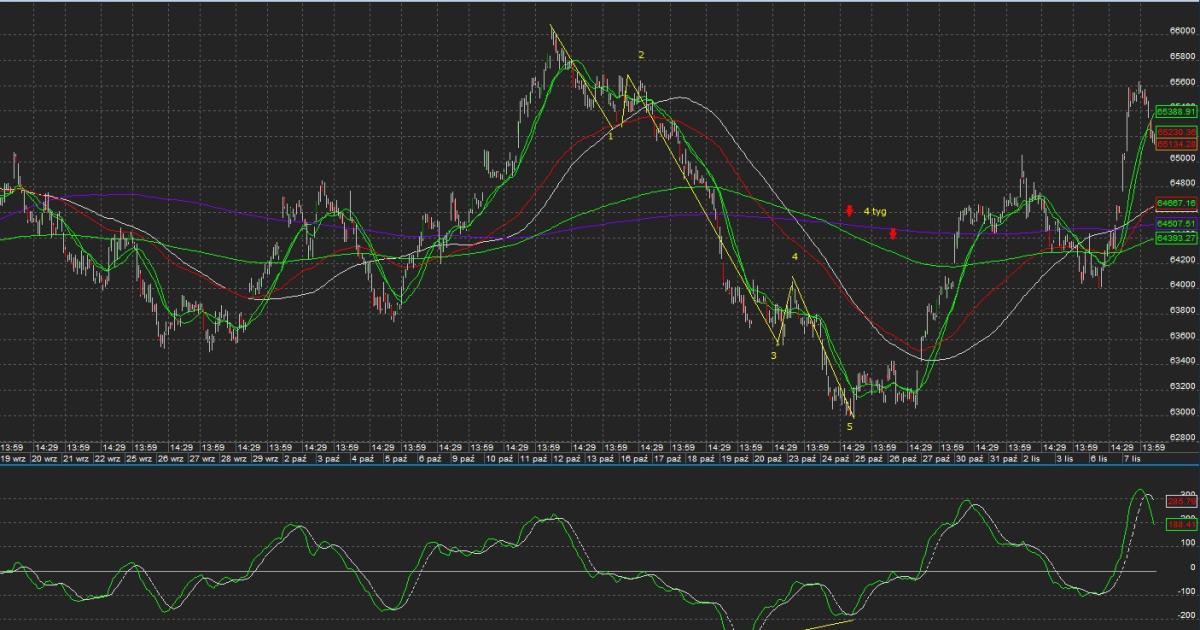This screenshot has height=630, width=1200.
Task: Select the red 64667.16 moving average tag
Action: 1177,203
